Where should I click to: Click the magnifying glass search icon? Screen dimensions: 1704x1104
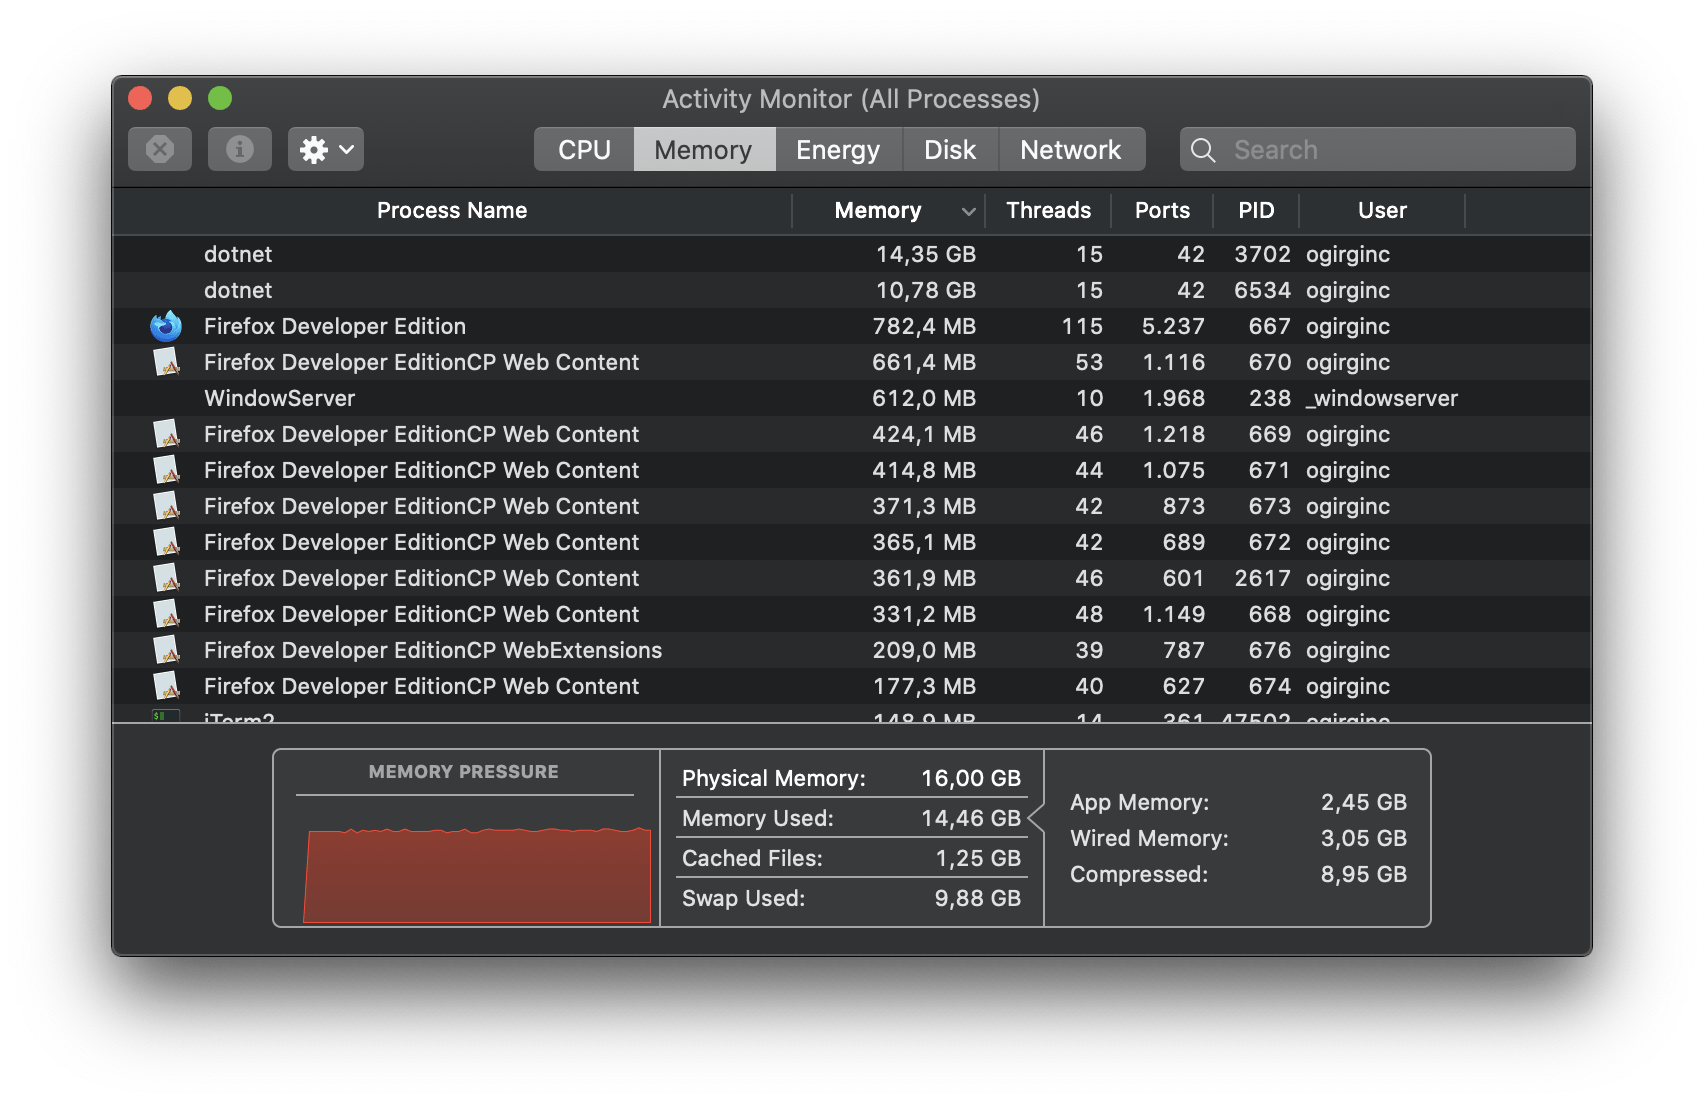pos(1204,150)
